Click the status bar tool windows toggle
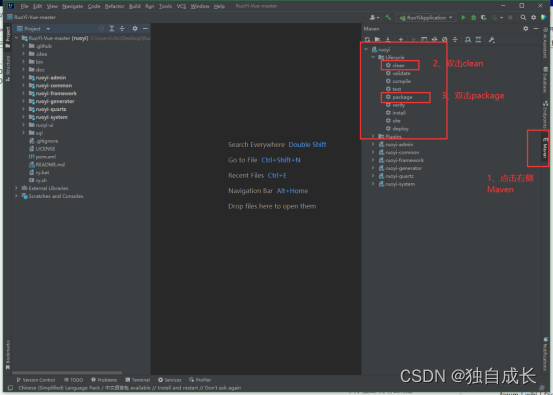 tap(10, 388)
